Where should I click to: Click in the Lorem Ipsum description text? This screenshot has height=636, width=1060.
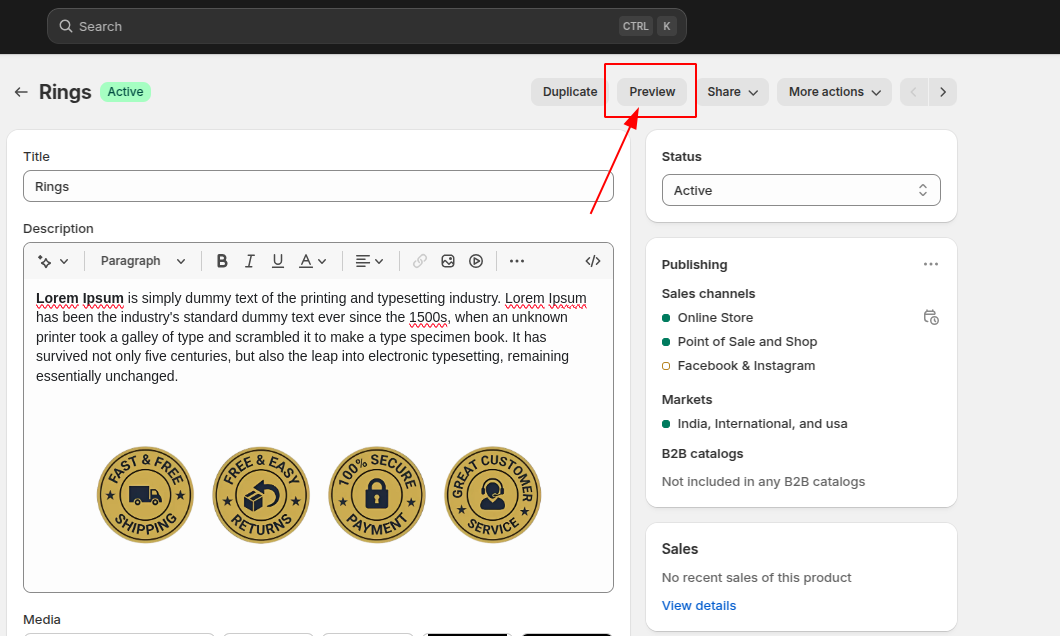pyautogui.click(x=312, y=337)
